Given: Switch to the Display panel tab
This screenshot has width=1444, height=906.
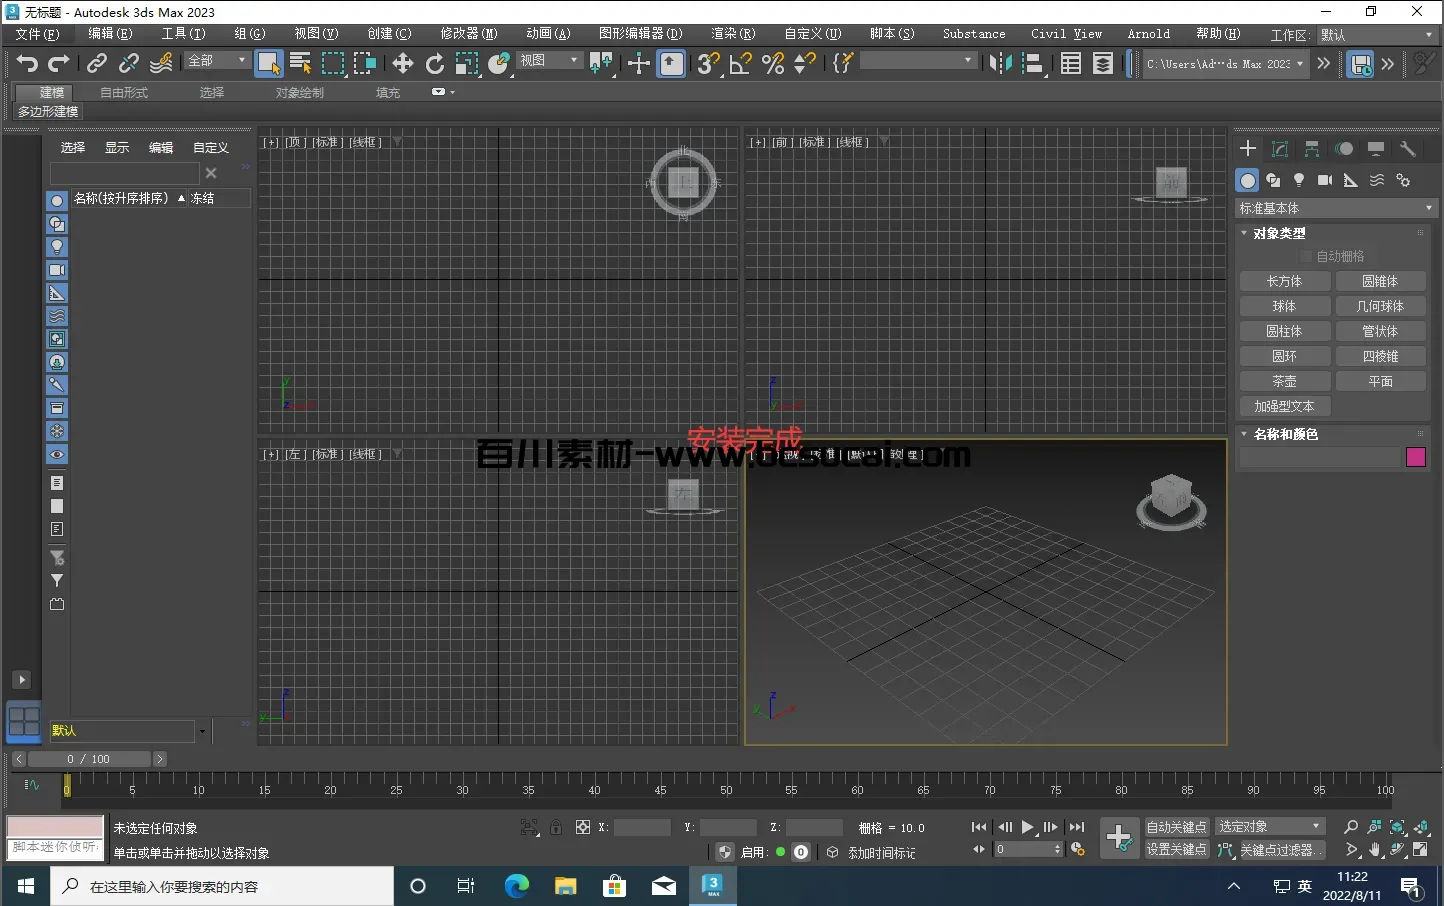Looking at the screenshot, I should pos(1376,149).
